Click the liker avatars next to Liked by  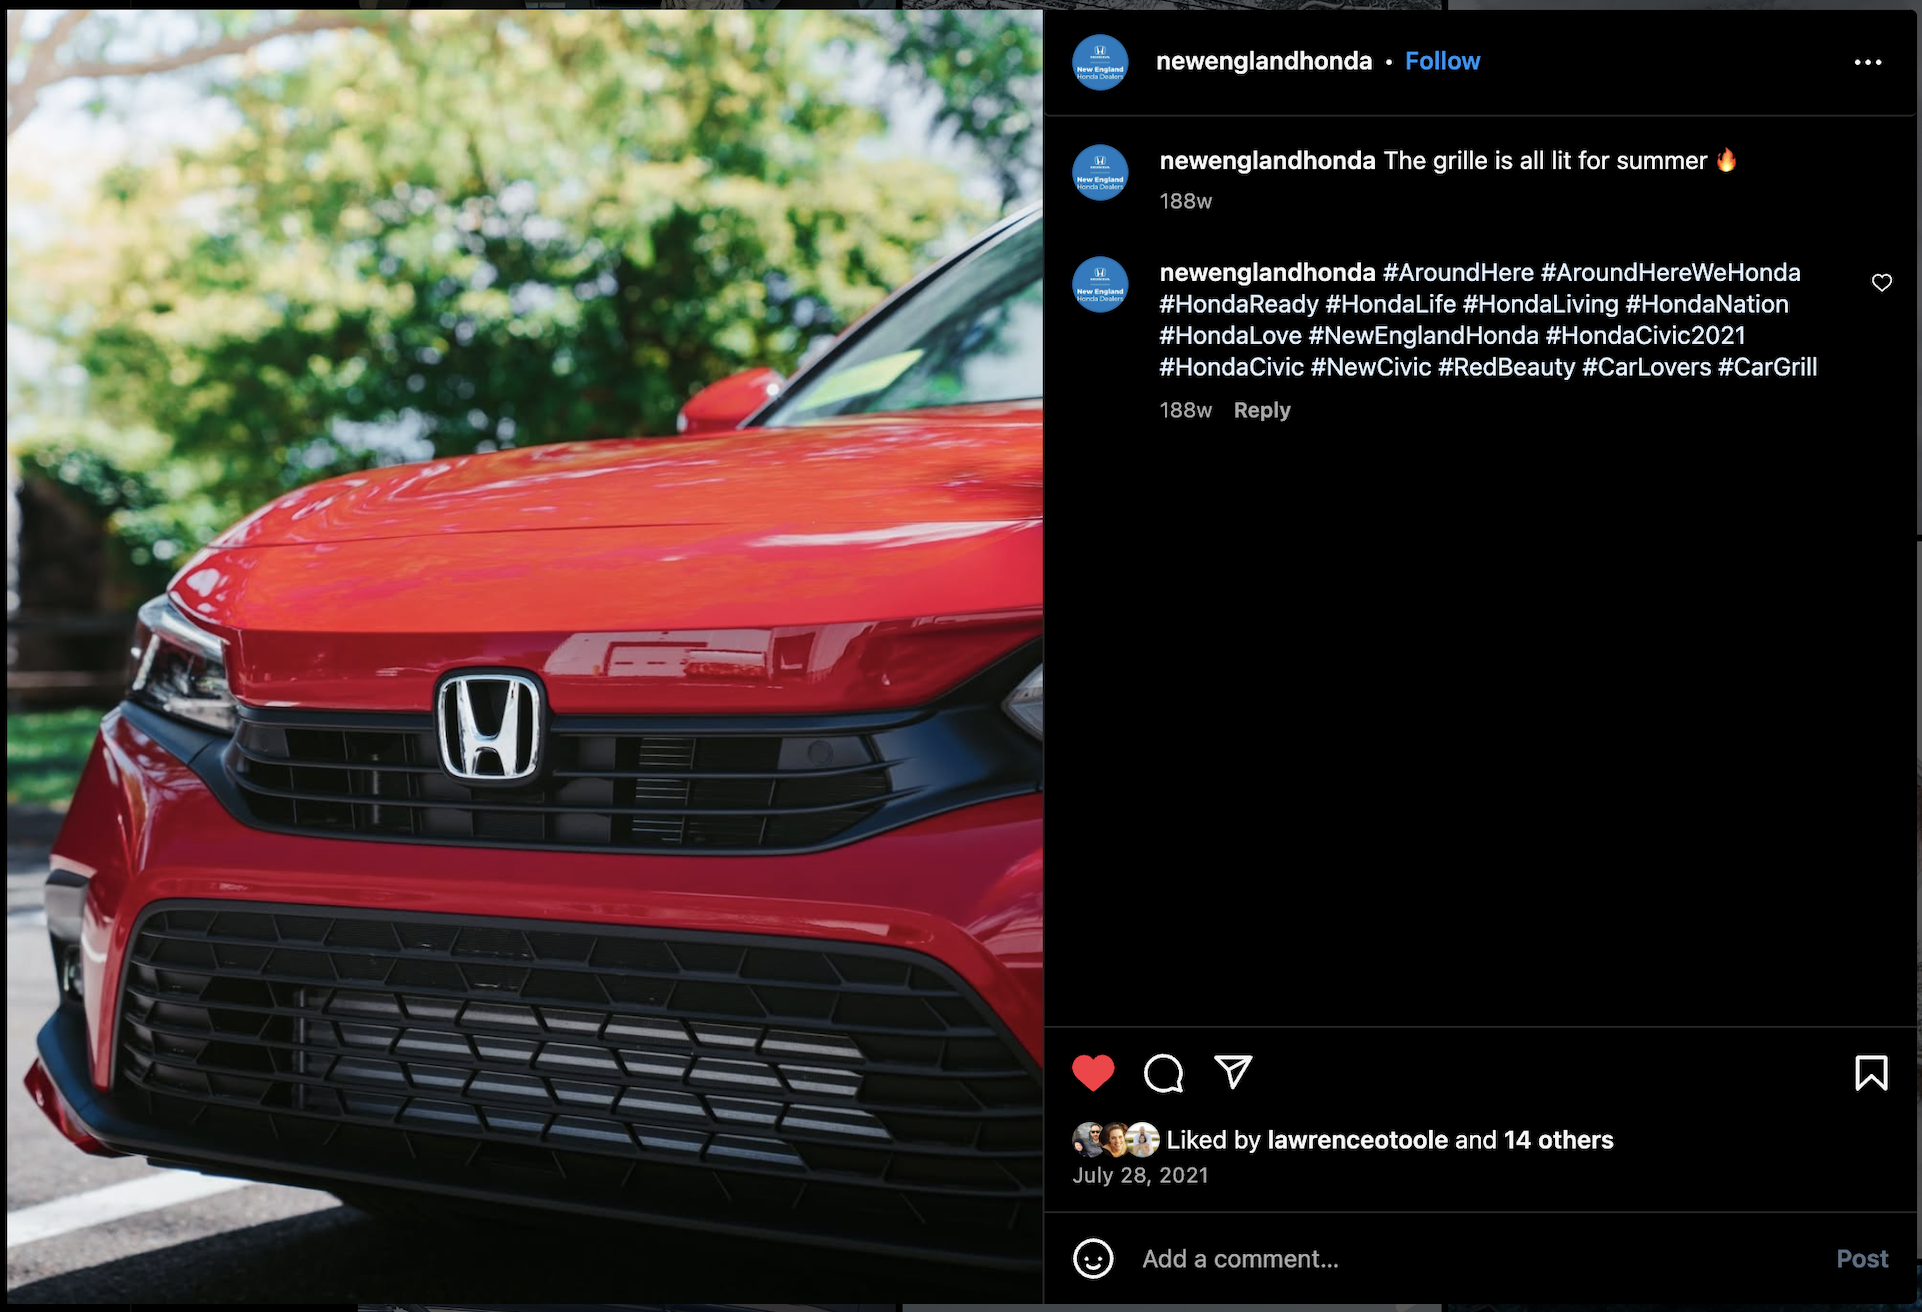[x=1115, y=1140]
